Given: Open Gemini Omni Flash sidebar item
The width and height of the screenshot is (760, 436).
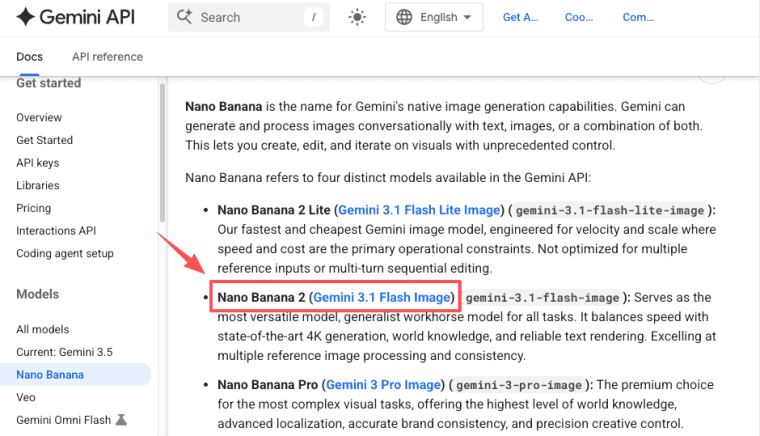Looking at the screenshot, I should click(63, 420).
